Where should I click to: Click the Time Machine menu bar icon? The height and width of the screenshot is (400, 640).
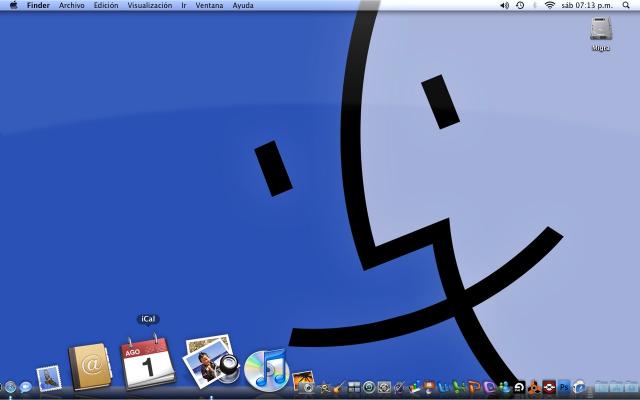pyautogui.click(x=520, y=5)
